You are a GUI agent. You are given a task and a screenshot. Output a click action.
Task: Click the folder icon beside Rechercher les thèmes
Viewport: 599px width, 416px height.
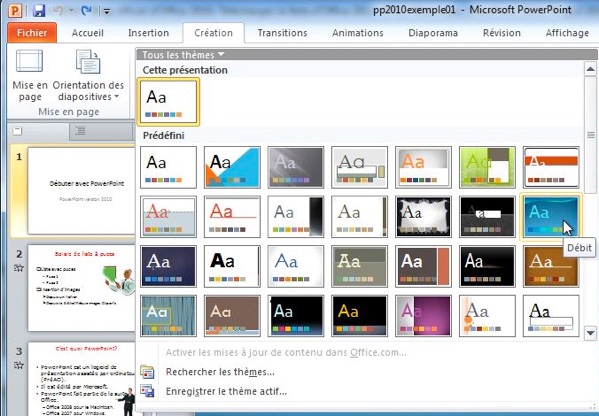[147, 372]
